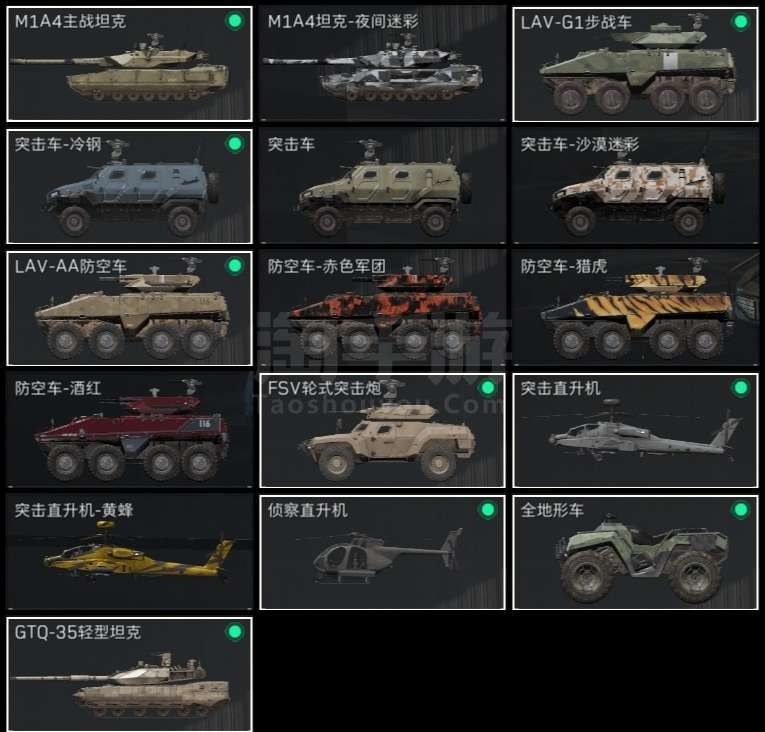Screen dimensions: 765x732
Task: Select the 全地形车 ATV card
Action: [x=635, y=552]
